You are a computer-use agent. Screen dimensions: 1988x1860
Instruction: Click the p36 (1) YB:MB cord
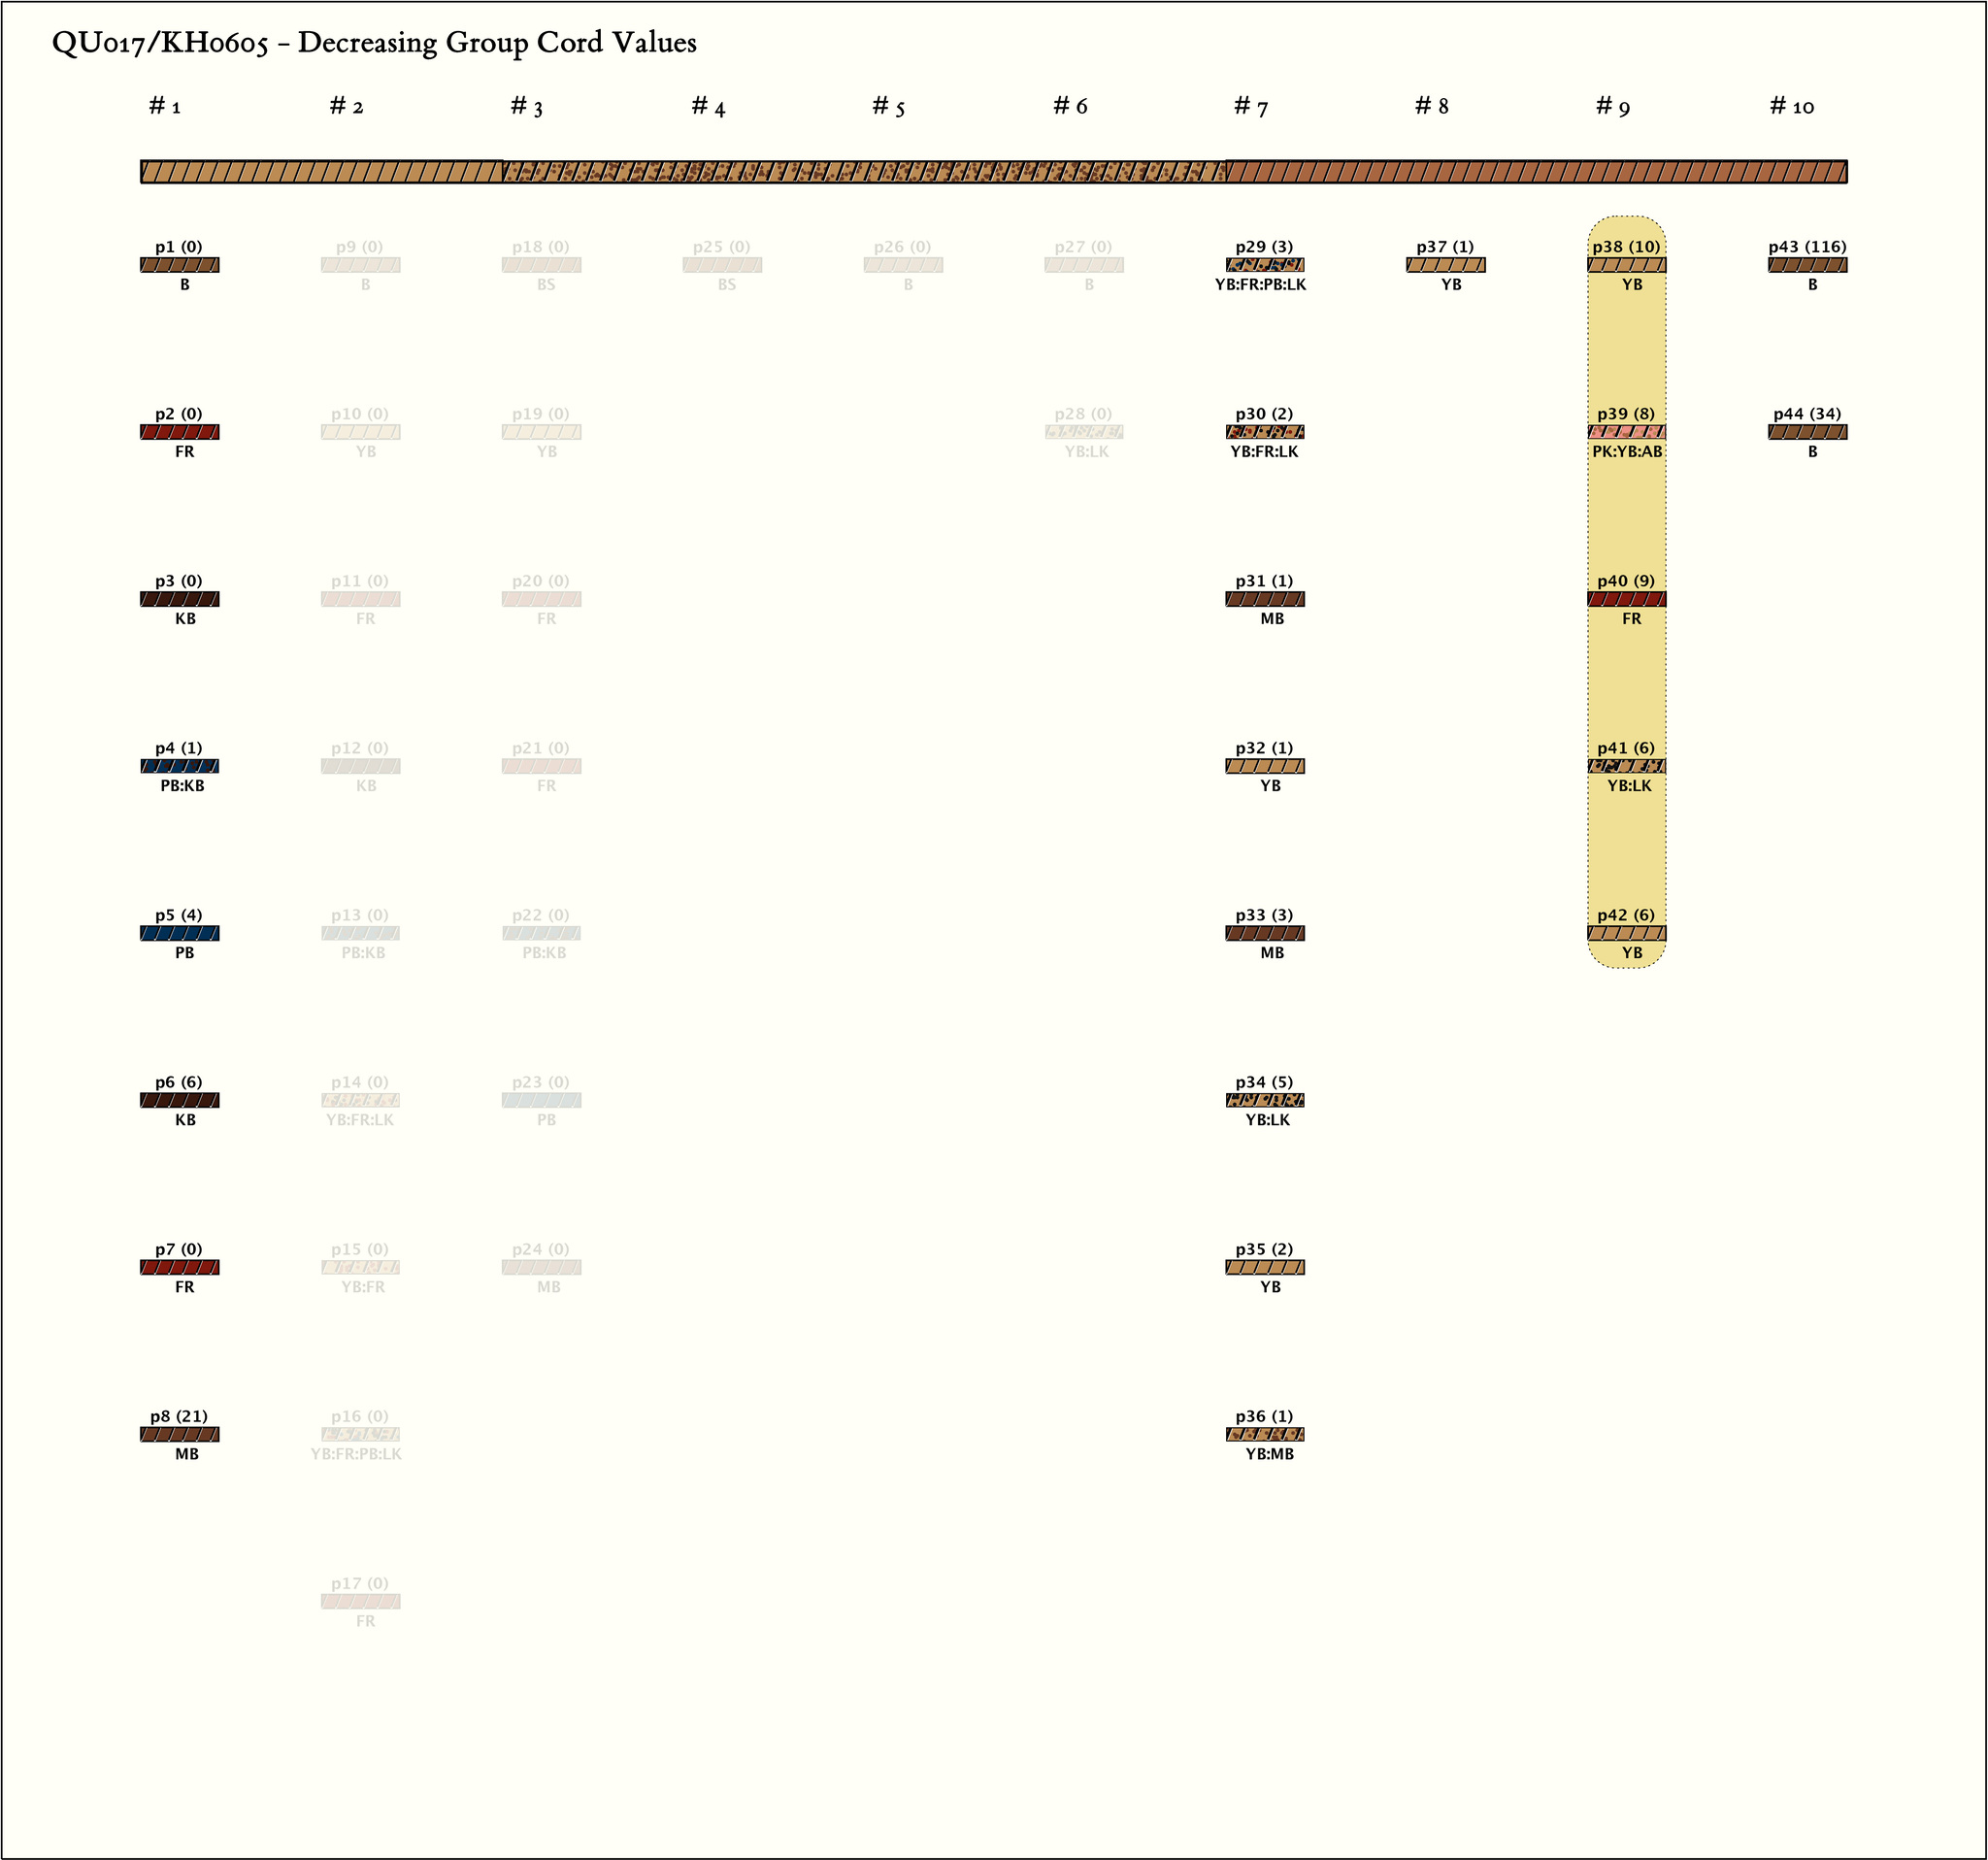[x=1264, y=1434]
